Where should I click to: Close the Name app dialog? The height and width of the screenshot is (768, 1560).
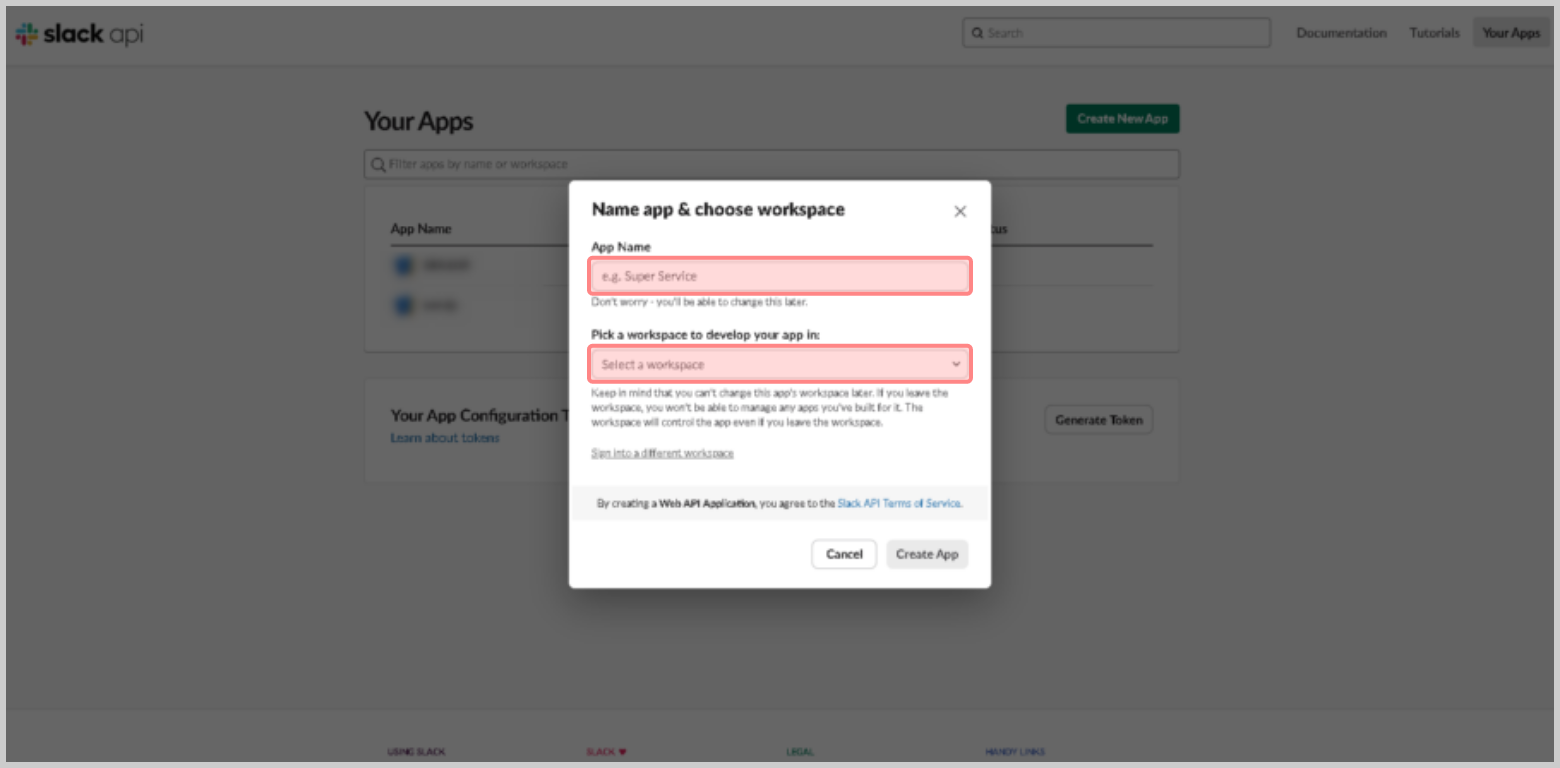(960, 211)
